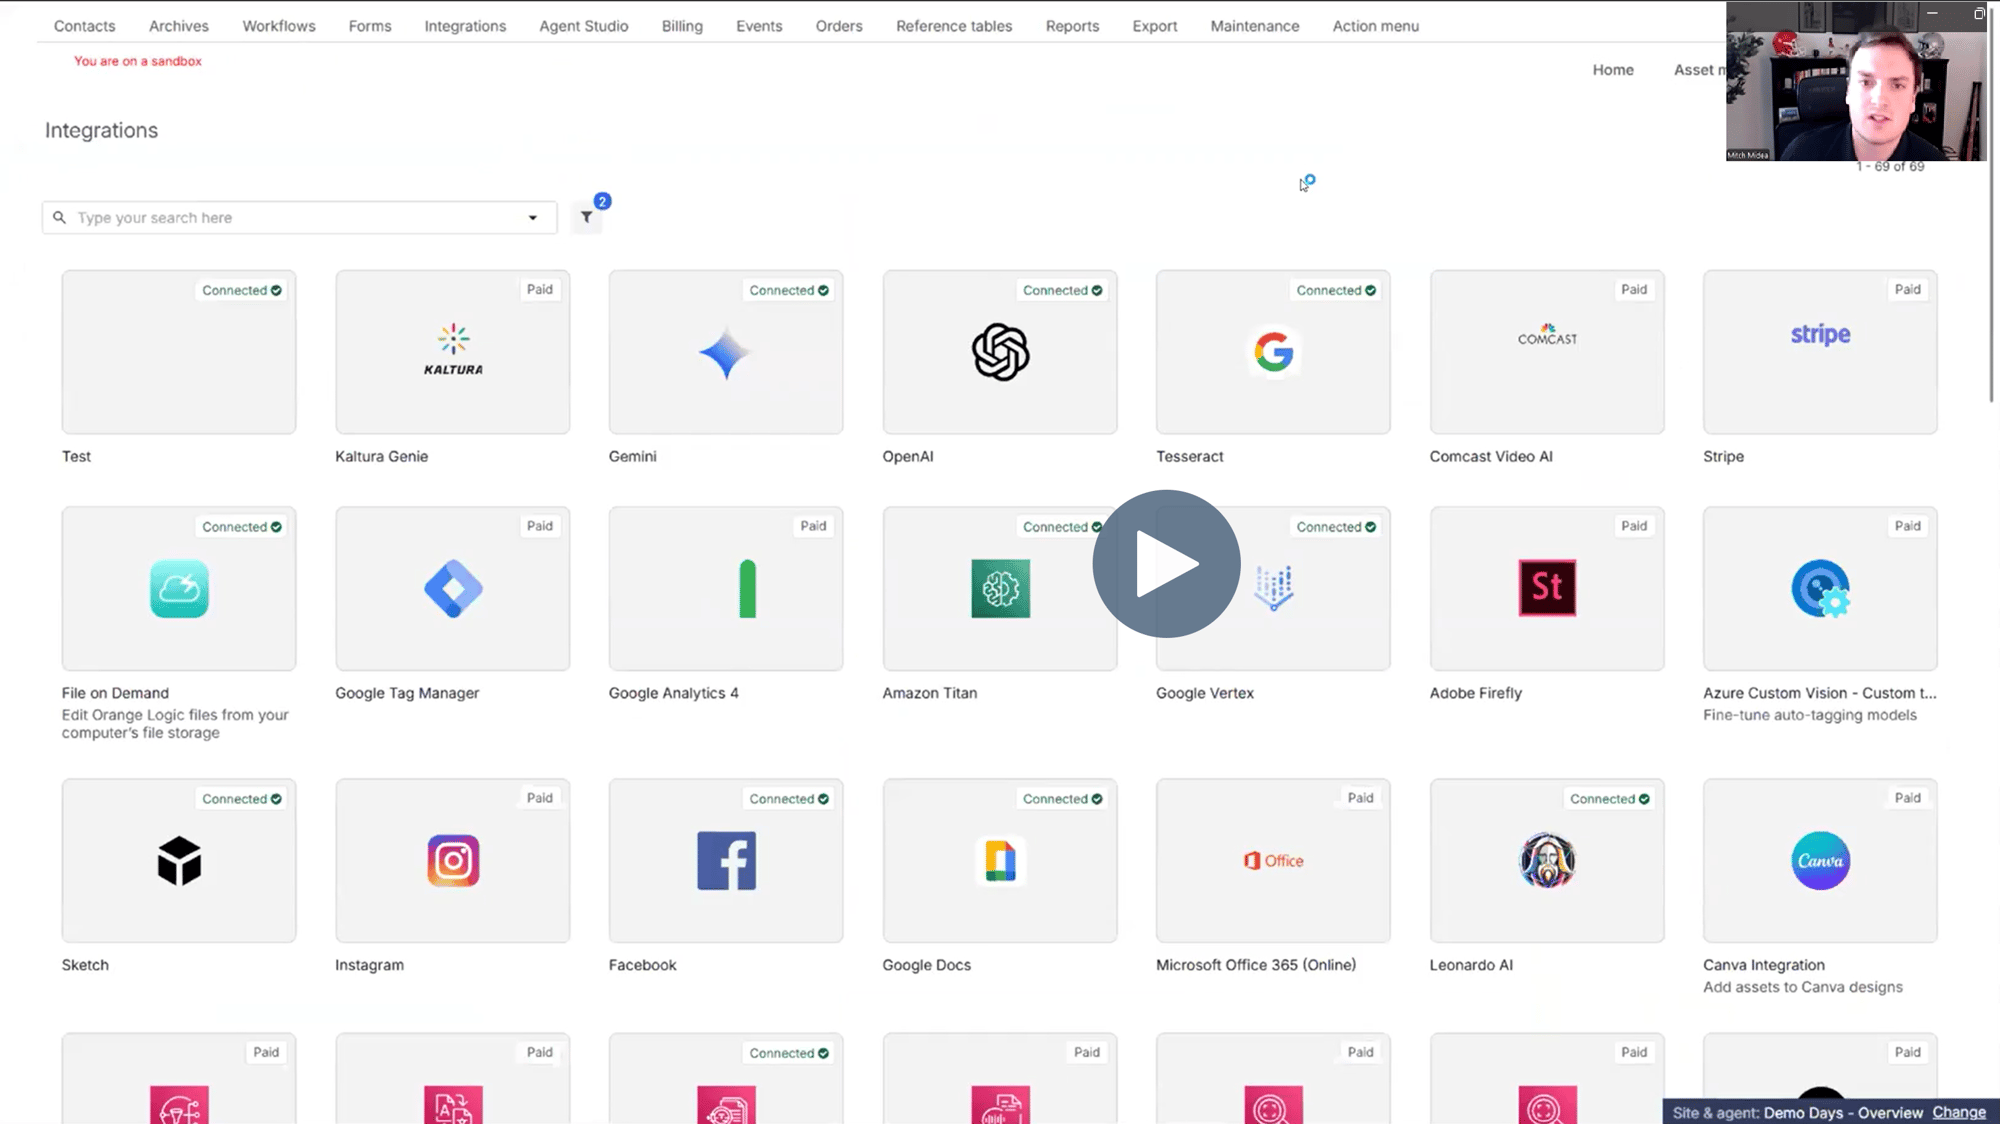Click the Integrations menu item
This screenshot has height=1124, width=2000.
click(x=465, y=26)
